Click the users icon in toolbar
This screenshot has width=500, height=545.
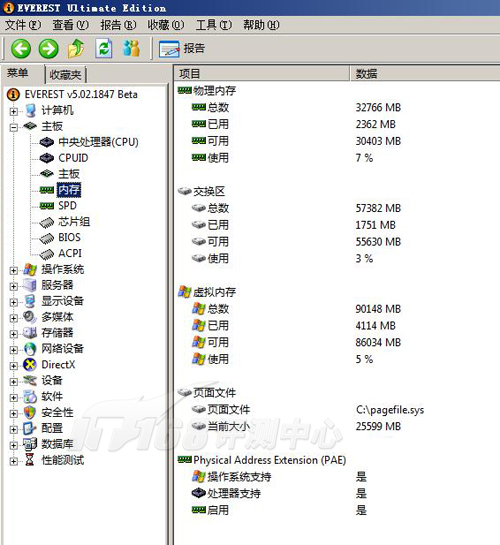click(131, 48)
